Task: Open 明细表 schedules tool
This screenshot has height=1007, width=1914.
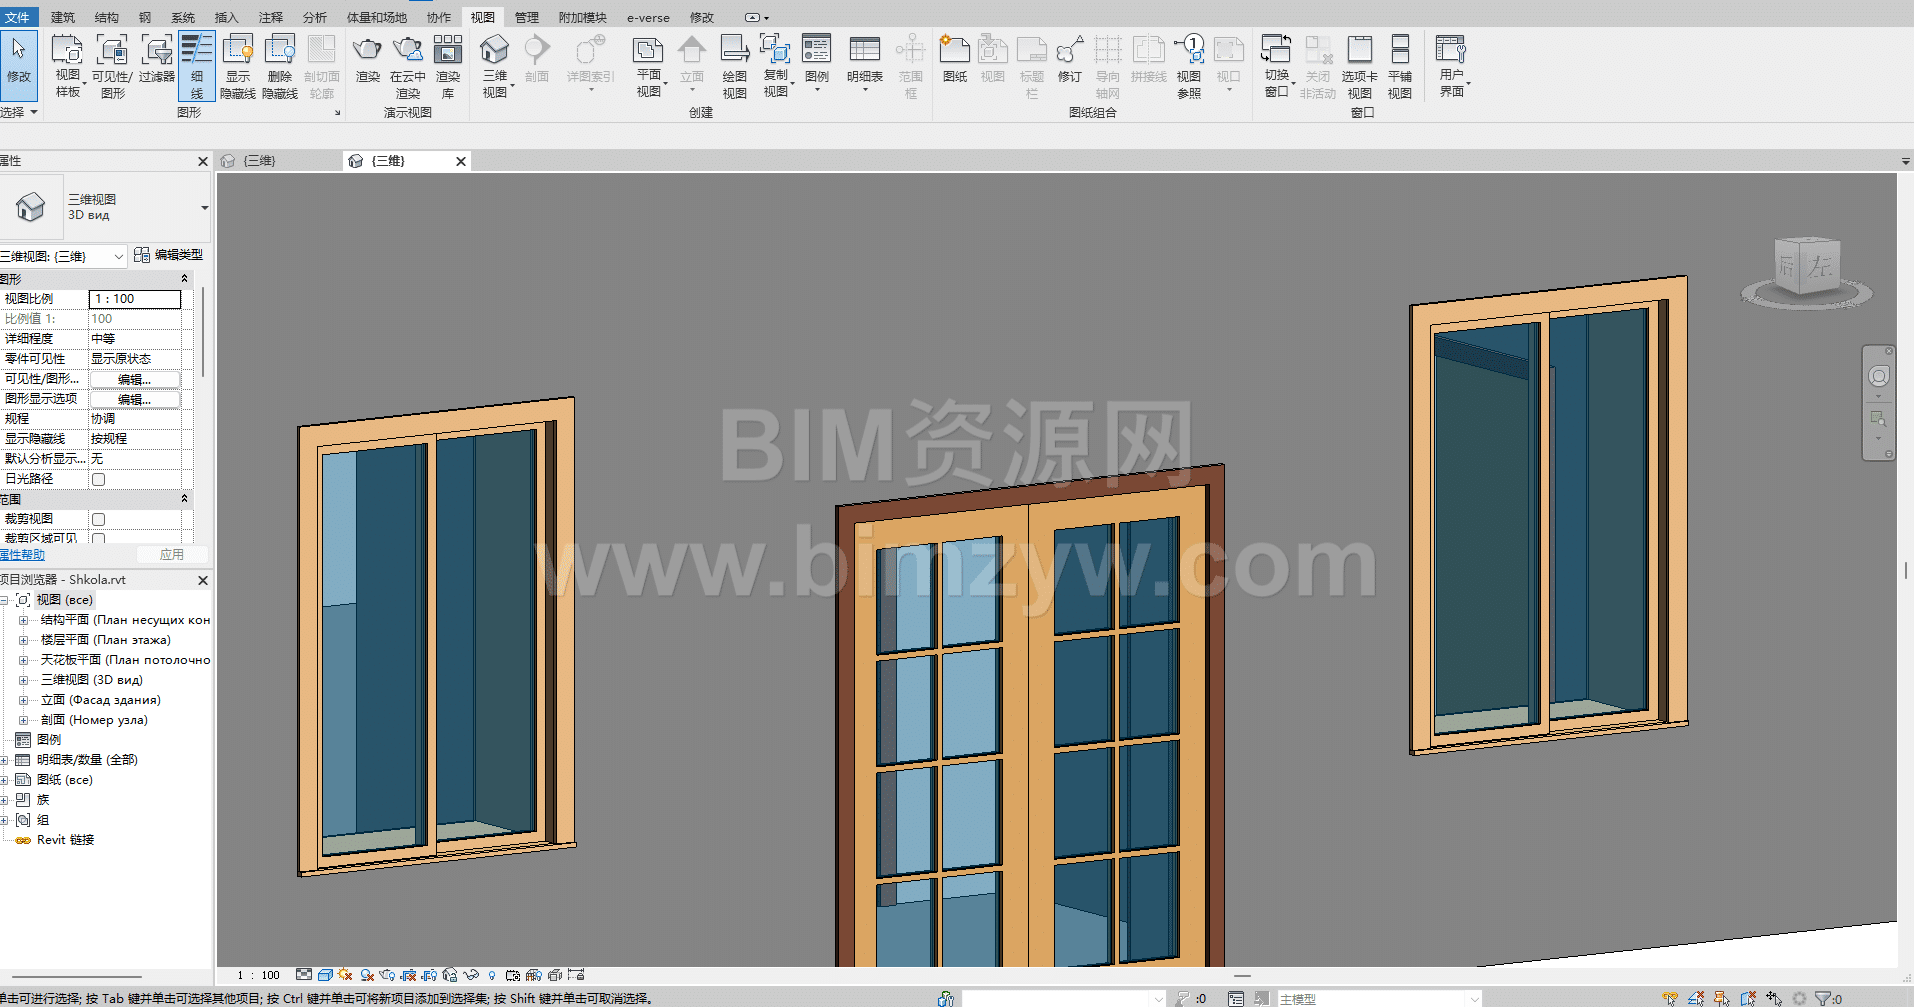Action: (x=865, y=62)
